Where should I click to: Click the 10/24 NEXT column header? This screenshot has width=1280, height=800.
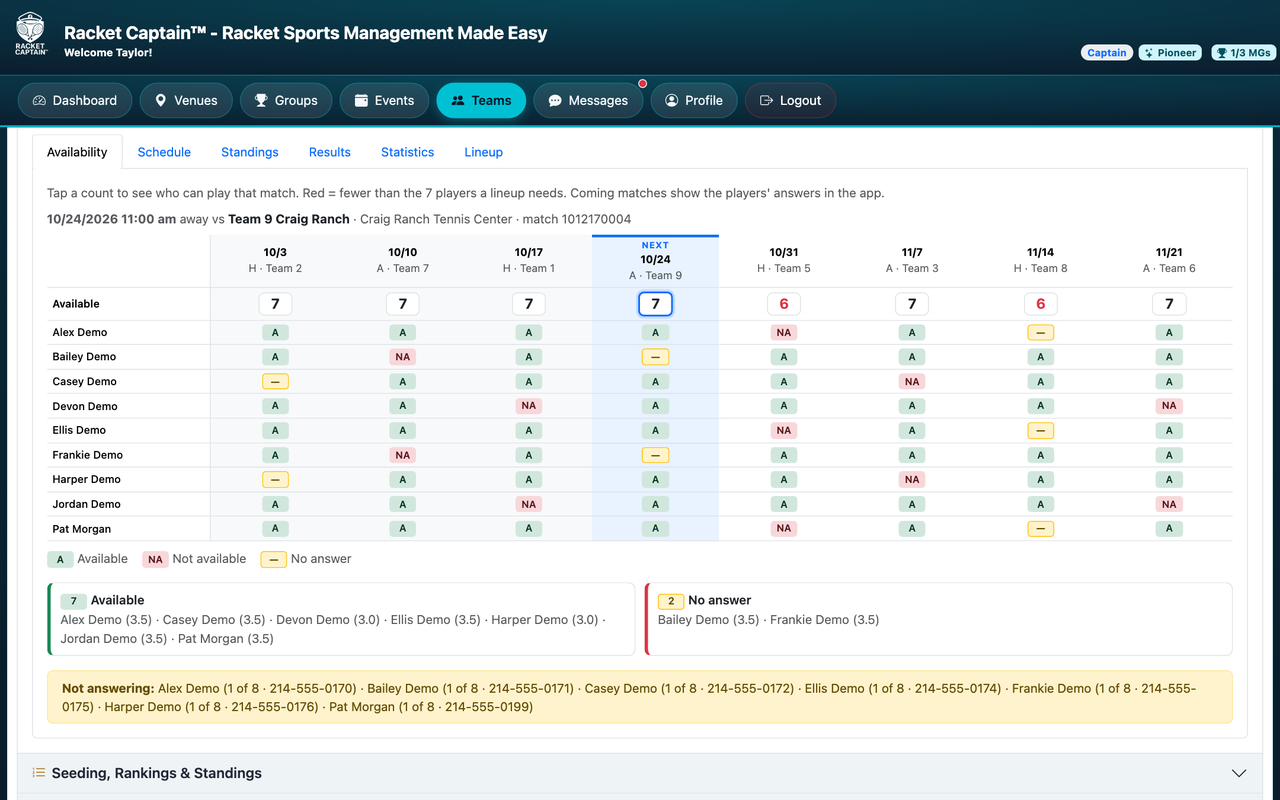click(656, 261)
